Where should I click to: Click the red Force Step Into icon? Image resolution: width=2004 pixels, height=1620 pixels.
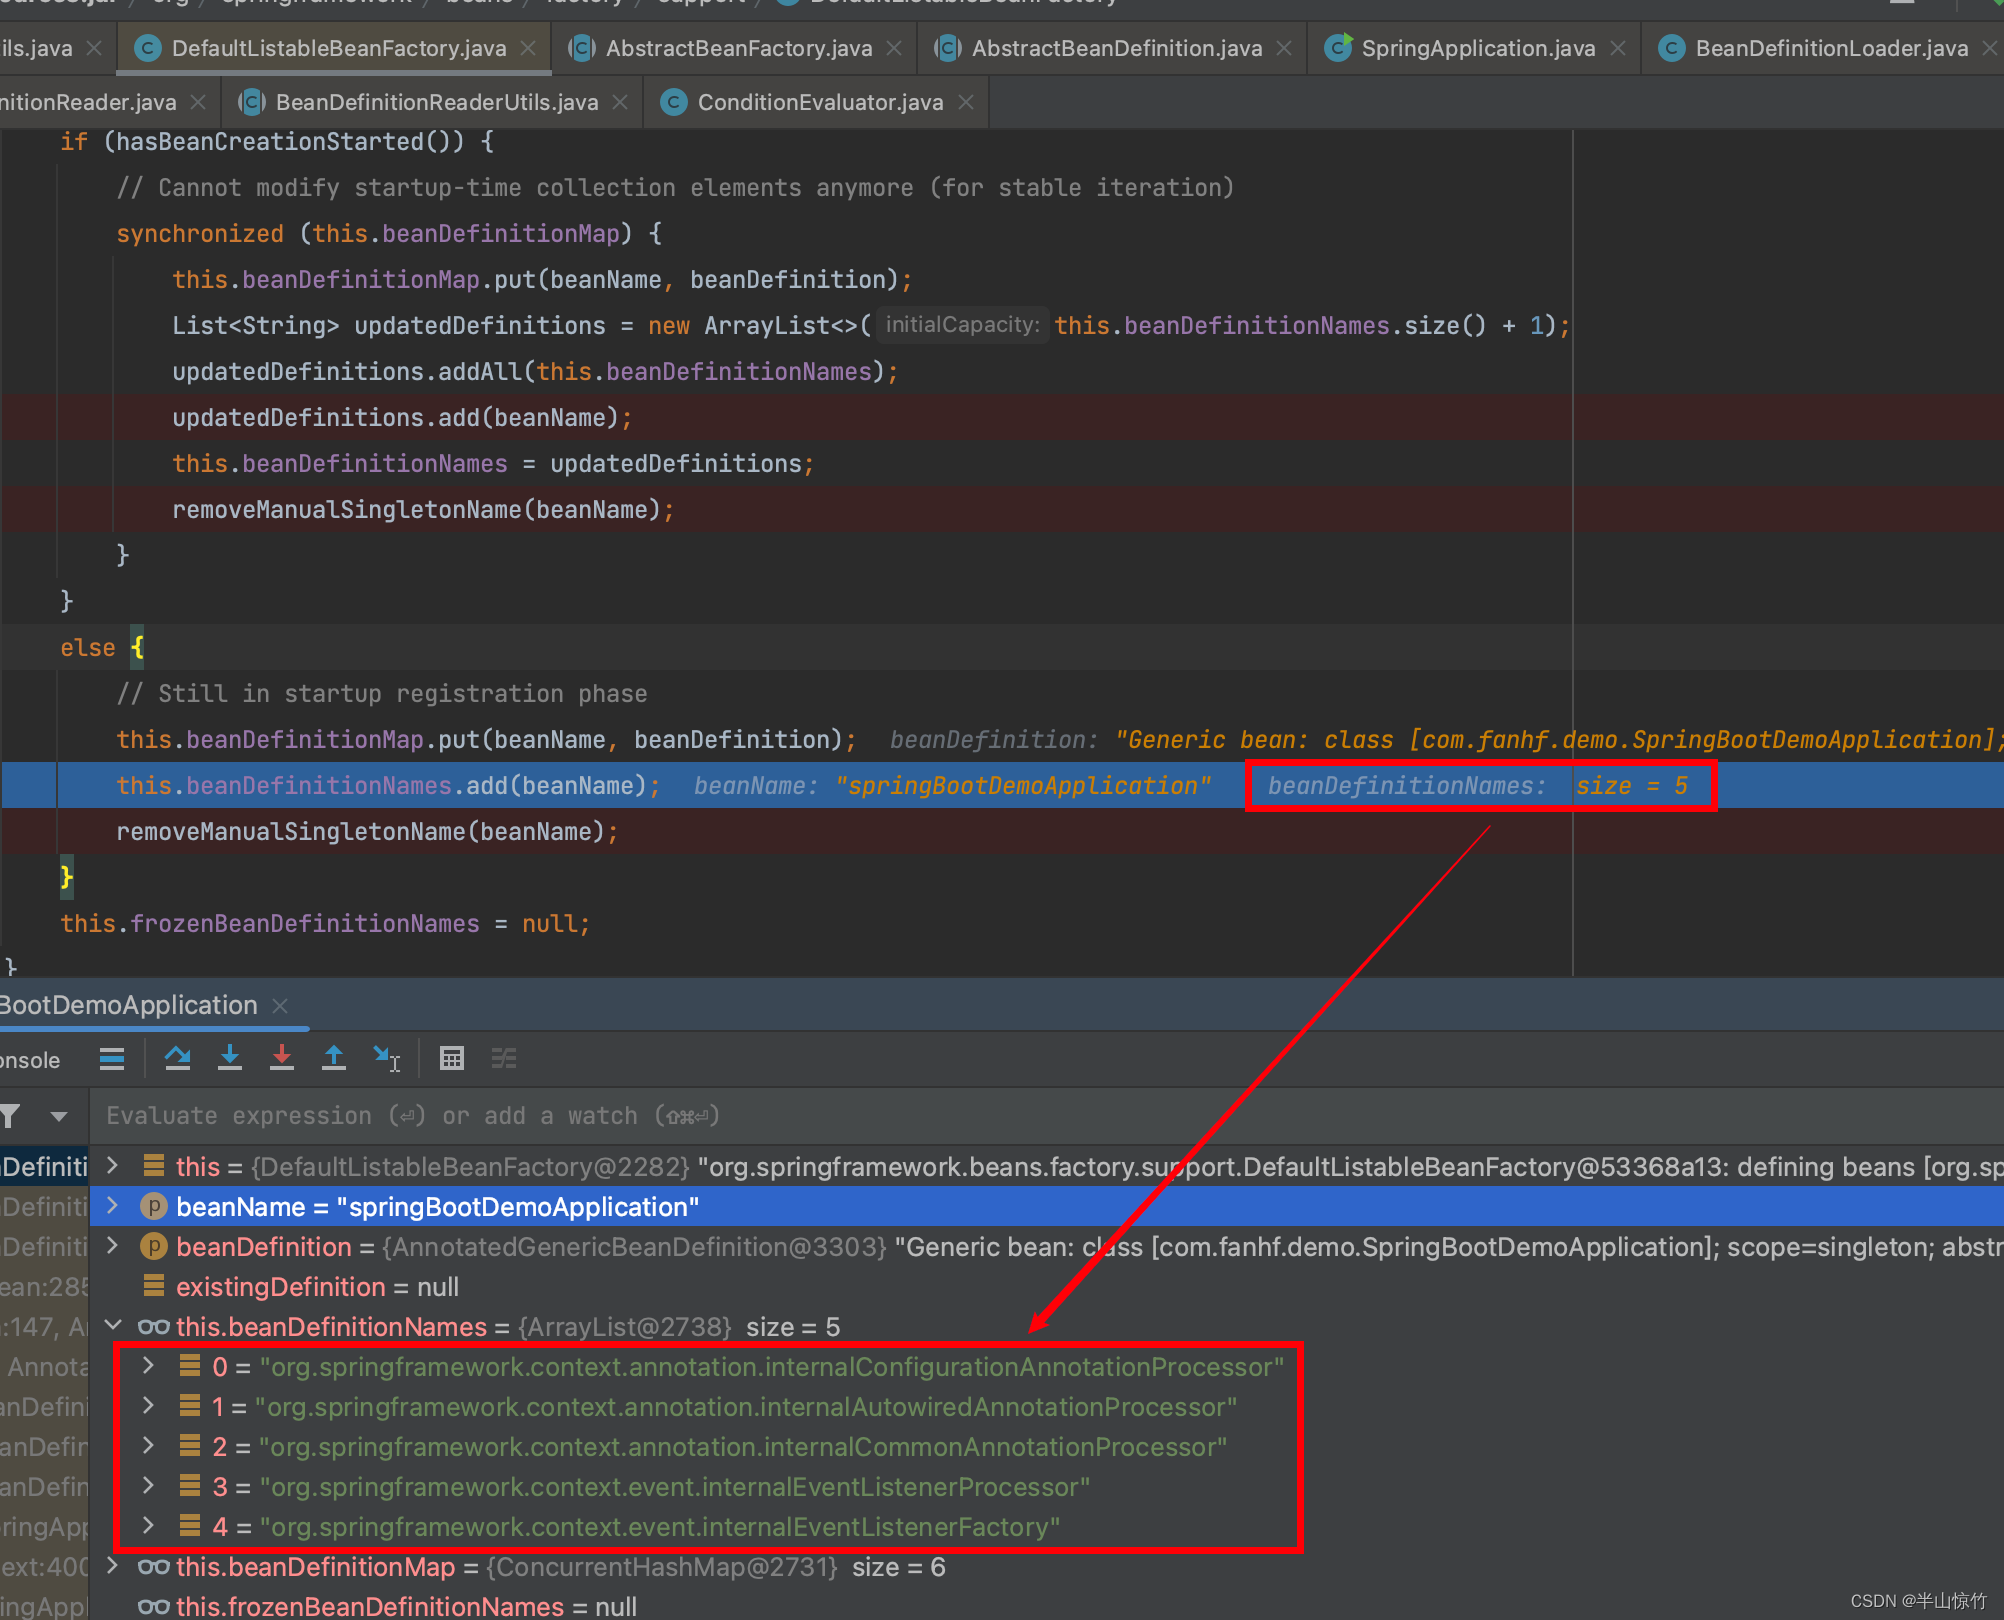(282, 1059)
